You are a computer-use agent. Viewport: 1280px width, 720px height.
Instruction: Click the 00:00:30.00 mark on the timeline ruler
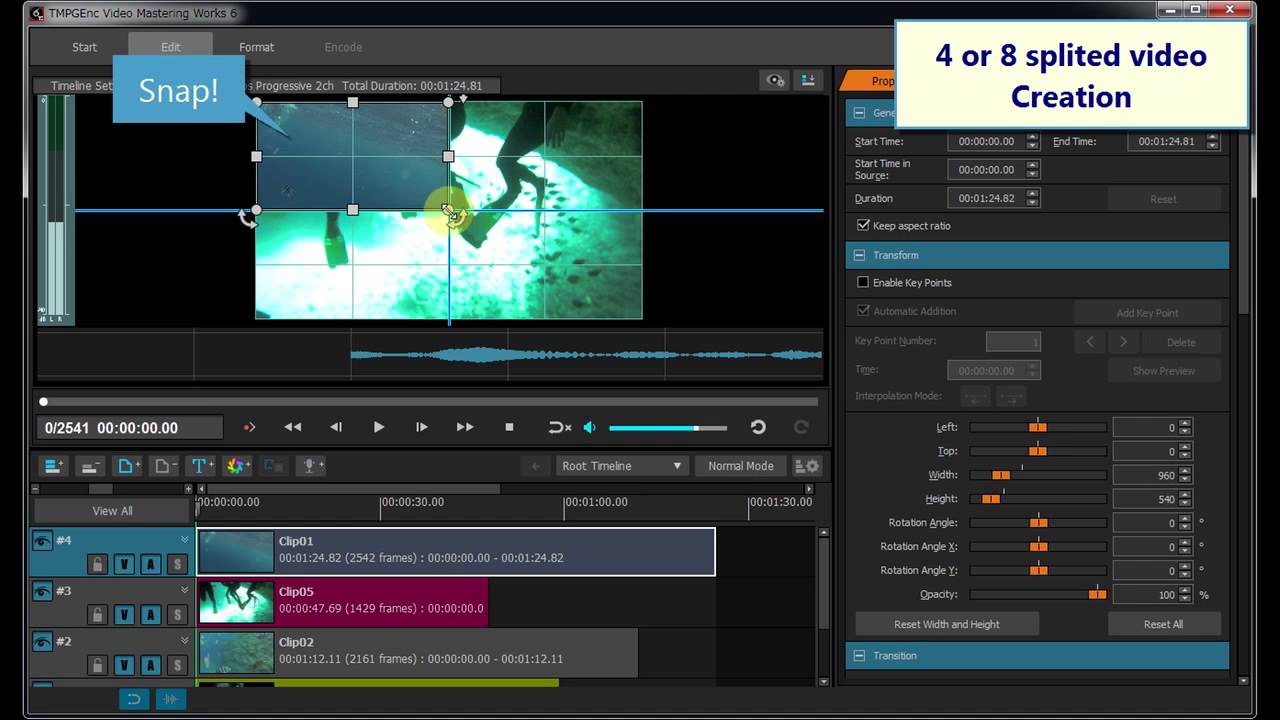(412, 502)
